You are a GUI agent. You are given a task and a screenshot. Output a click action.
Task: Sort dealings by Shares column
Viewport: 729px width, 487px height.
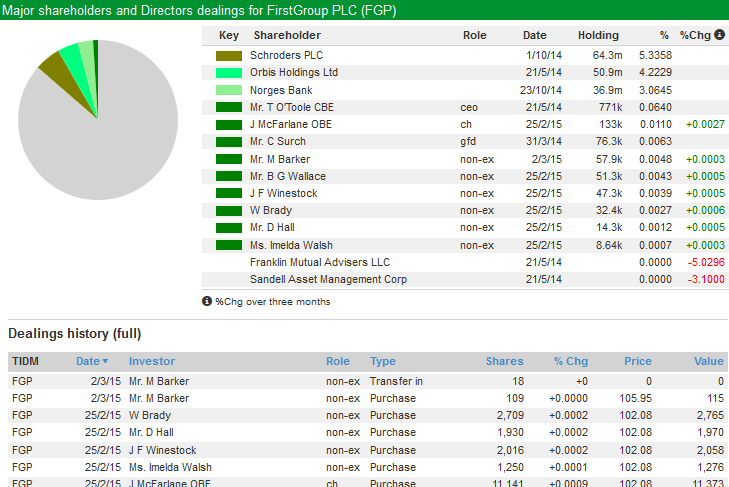[504, 361]
